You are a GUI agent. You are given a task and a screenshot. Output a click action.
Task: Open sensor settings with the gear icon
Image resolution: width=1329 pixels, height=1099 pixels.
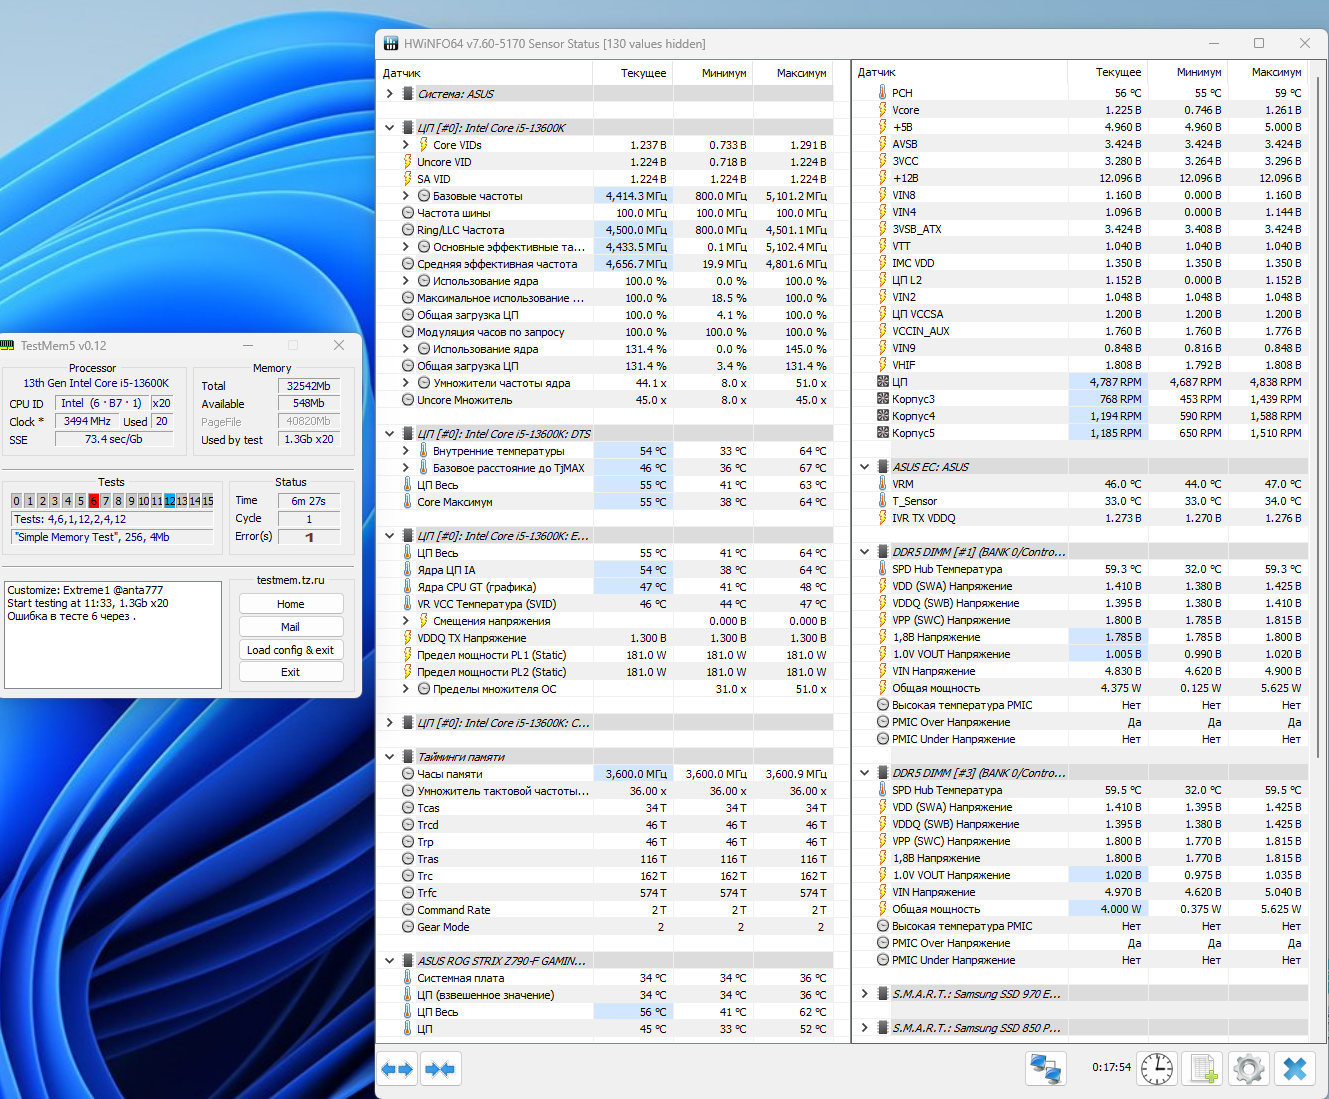click(x=1249, y=1069)
